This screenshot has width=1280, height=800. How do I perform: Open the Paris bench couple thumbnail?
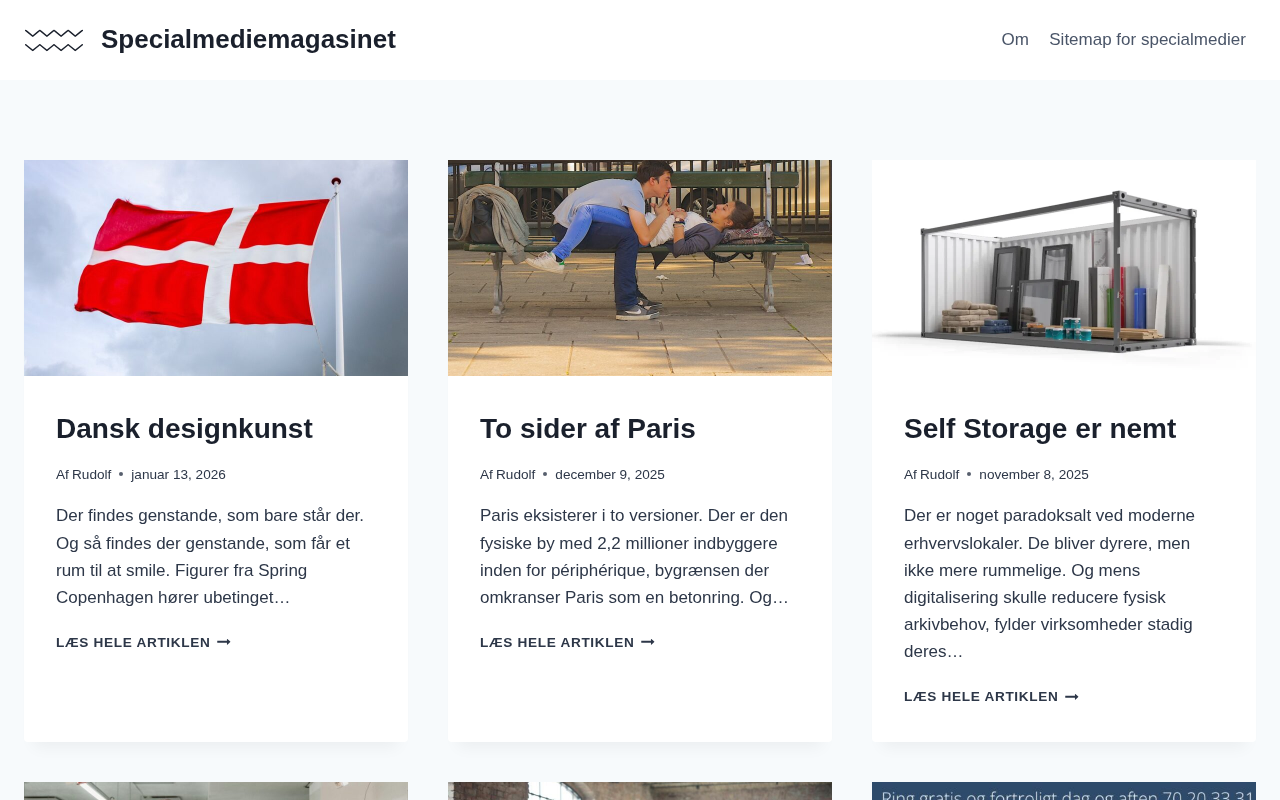(x=640, y=268)
